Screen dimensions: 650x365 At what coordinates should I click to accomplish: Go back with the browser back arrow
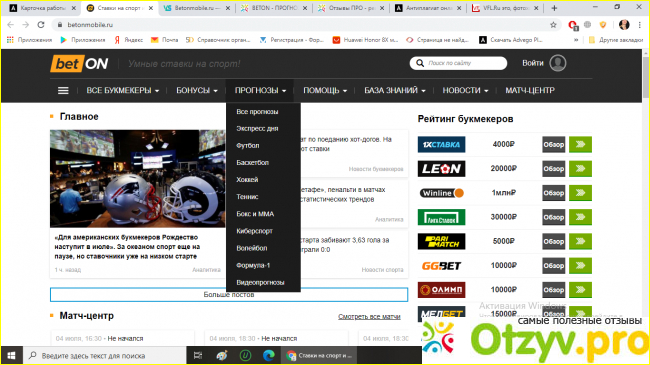tap(11, 25)
